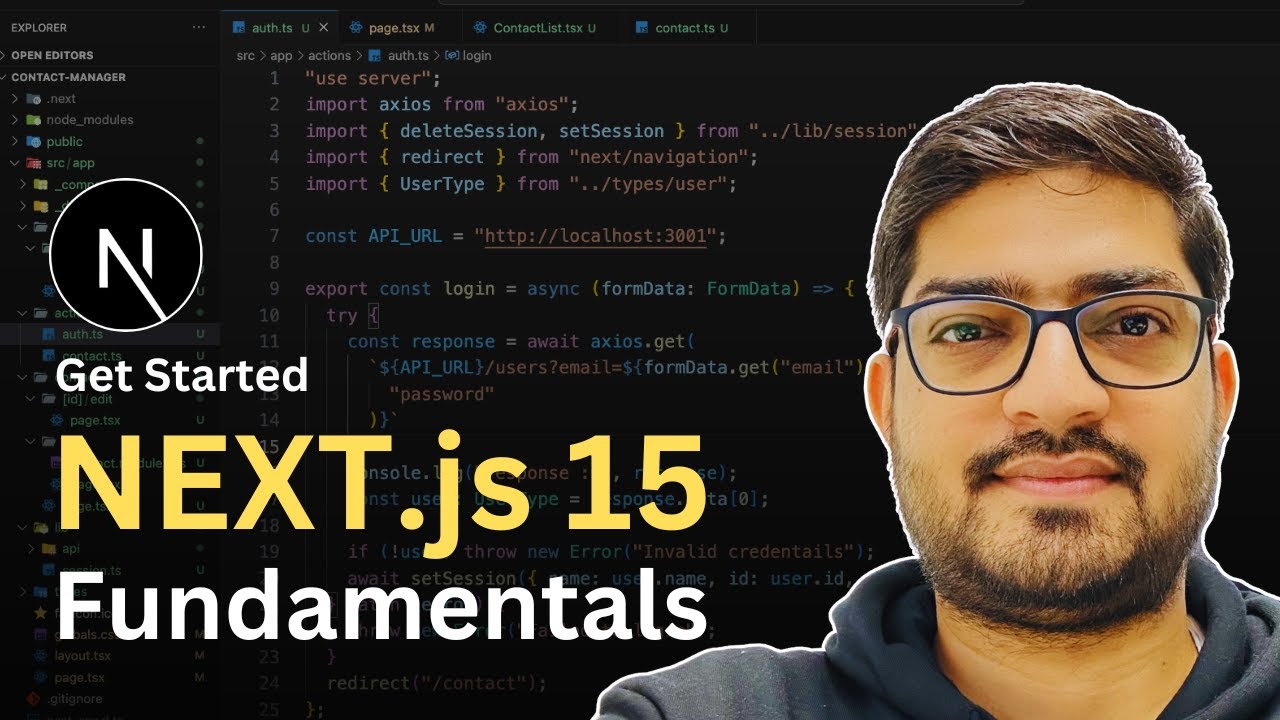This screenshot has height=720, width=1280.
Task: Open page.tsx listed below layout.tsx
Action: pyautogui.click(x=79, y=677)
